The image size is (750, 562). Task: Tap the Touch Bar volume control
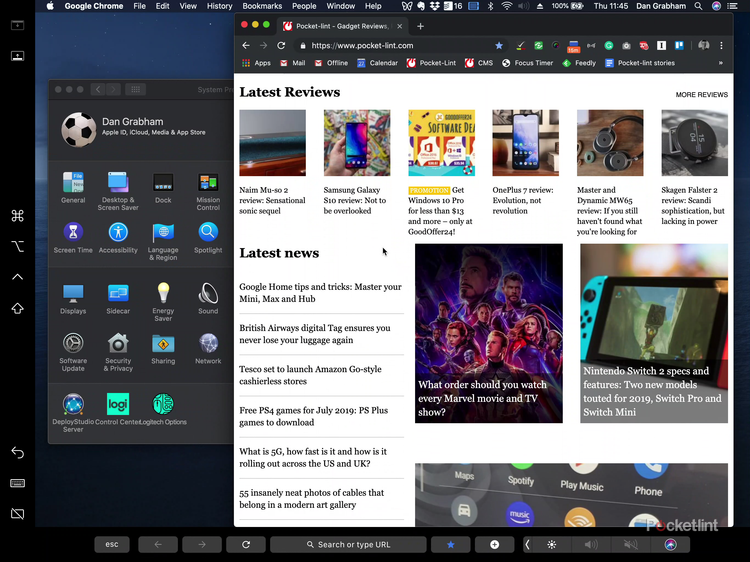point(591,544)
